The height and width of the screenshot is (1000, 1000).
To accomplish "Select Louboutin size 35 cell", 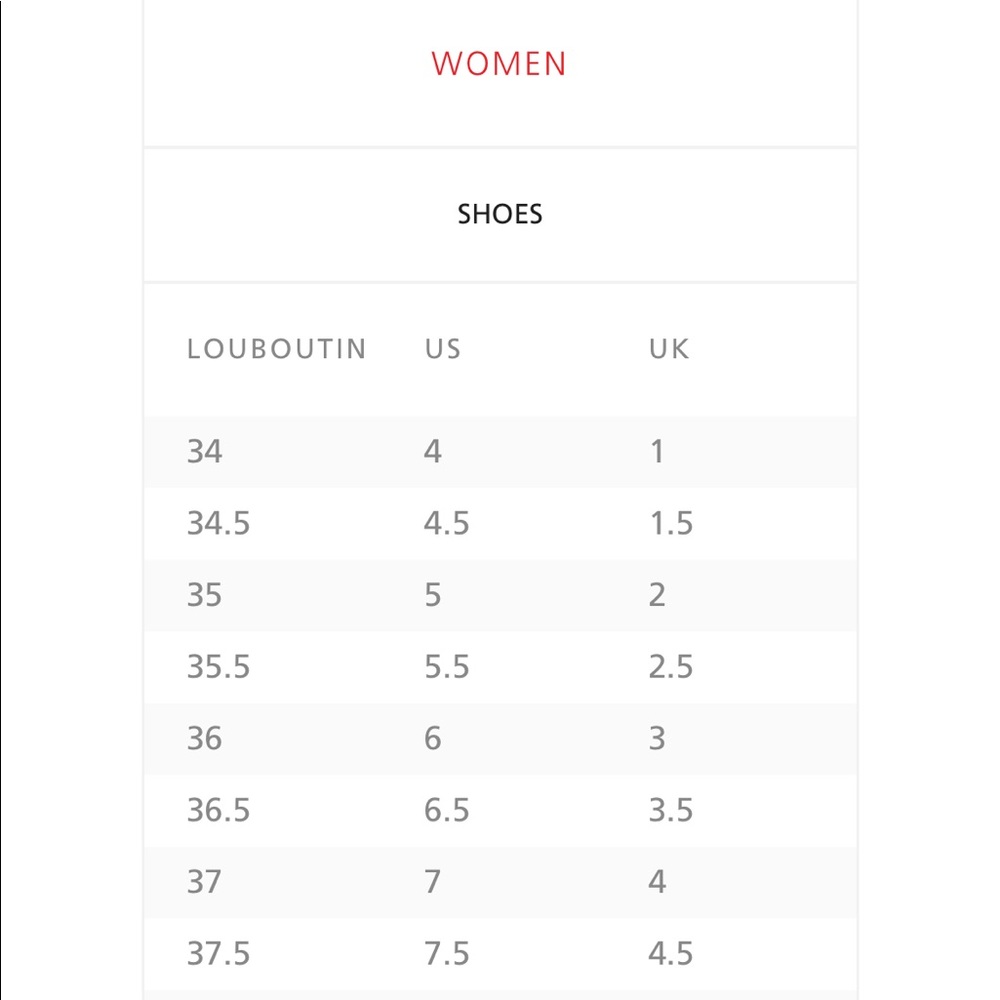I will point(205,595).
